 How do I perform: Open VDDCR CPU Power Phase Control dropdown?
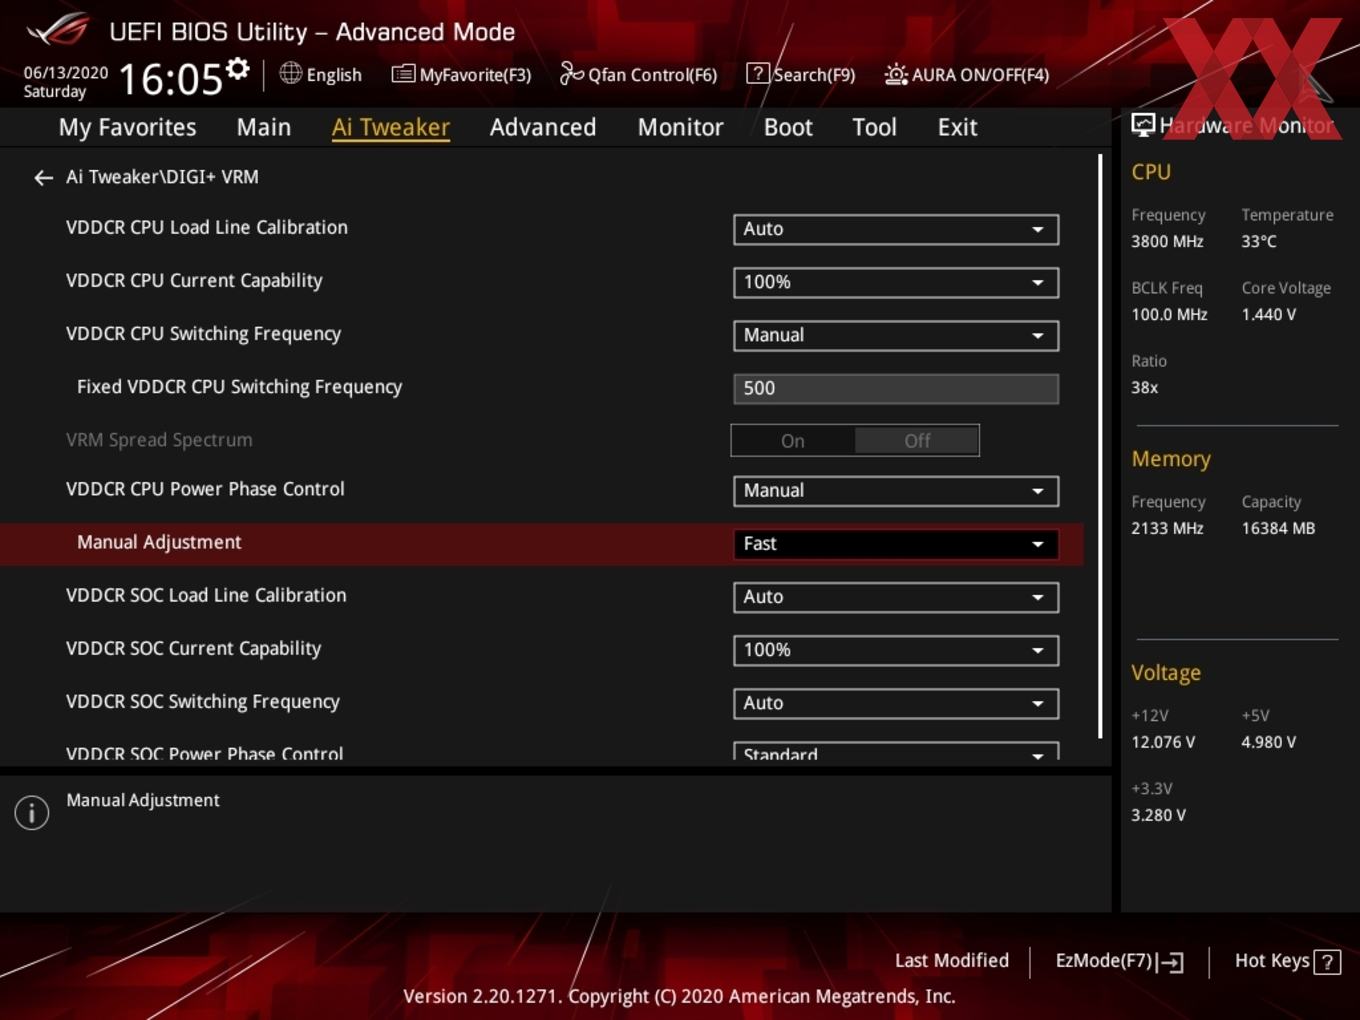pos(896,491)
